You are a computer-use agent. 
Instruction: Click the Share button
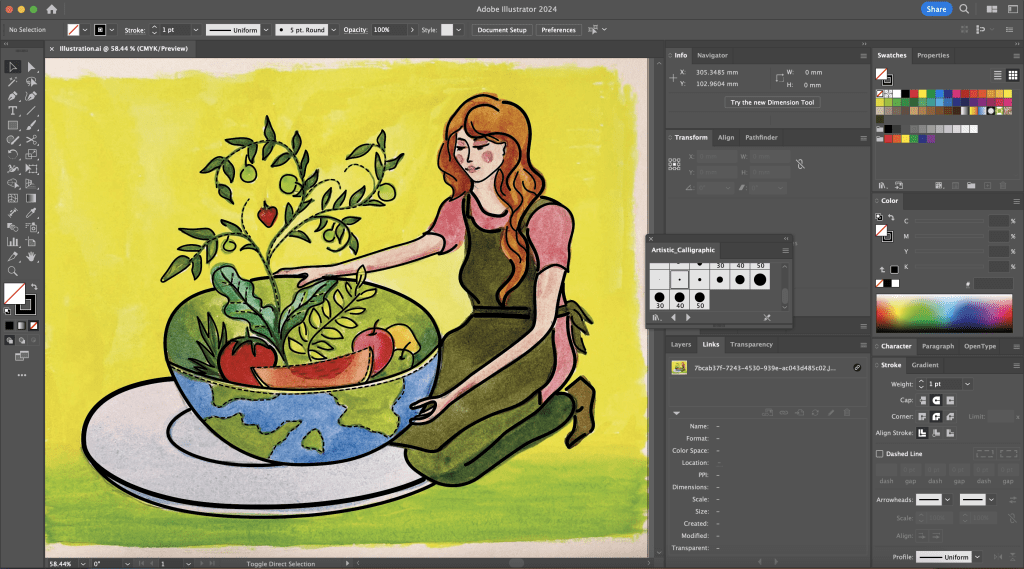coord(935,9)
